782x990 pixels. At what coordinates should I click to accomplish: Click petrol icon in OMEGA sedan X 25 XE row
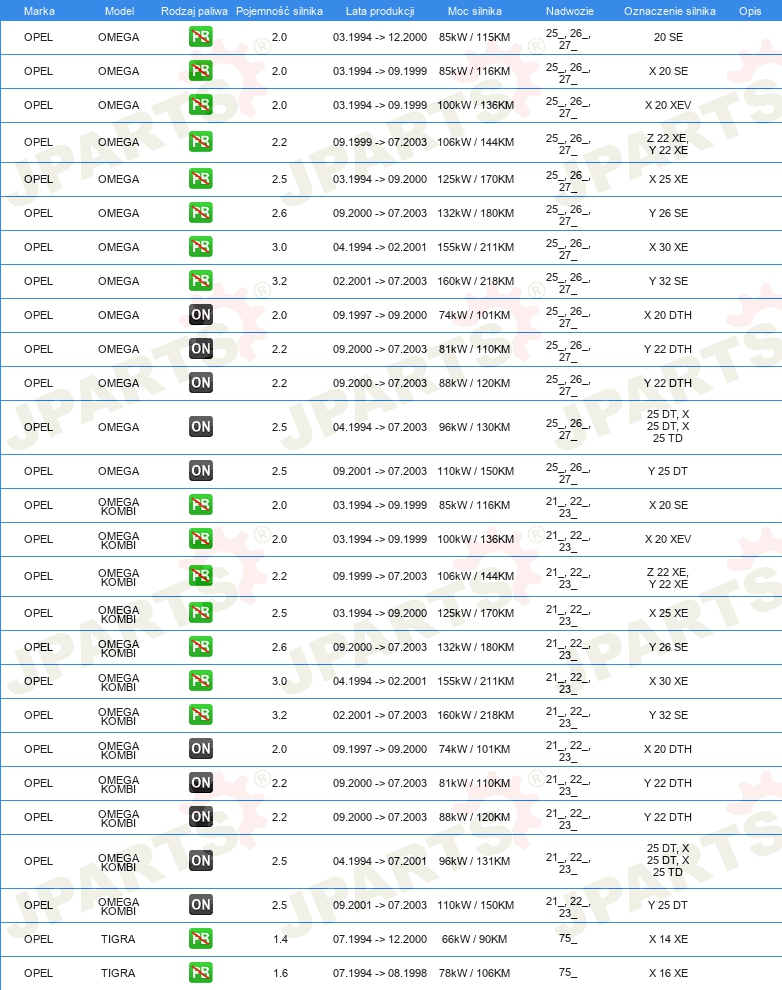(x=201, y=179)
